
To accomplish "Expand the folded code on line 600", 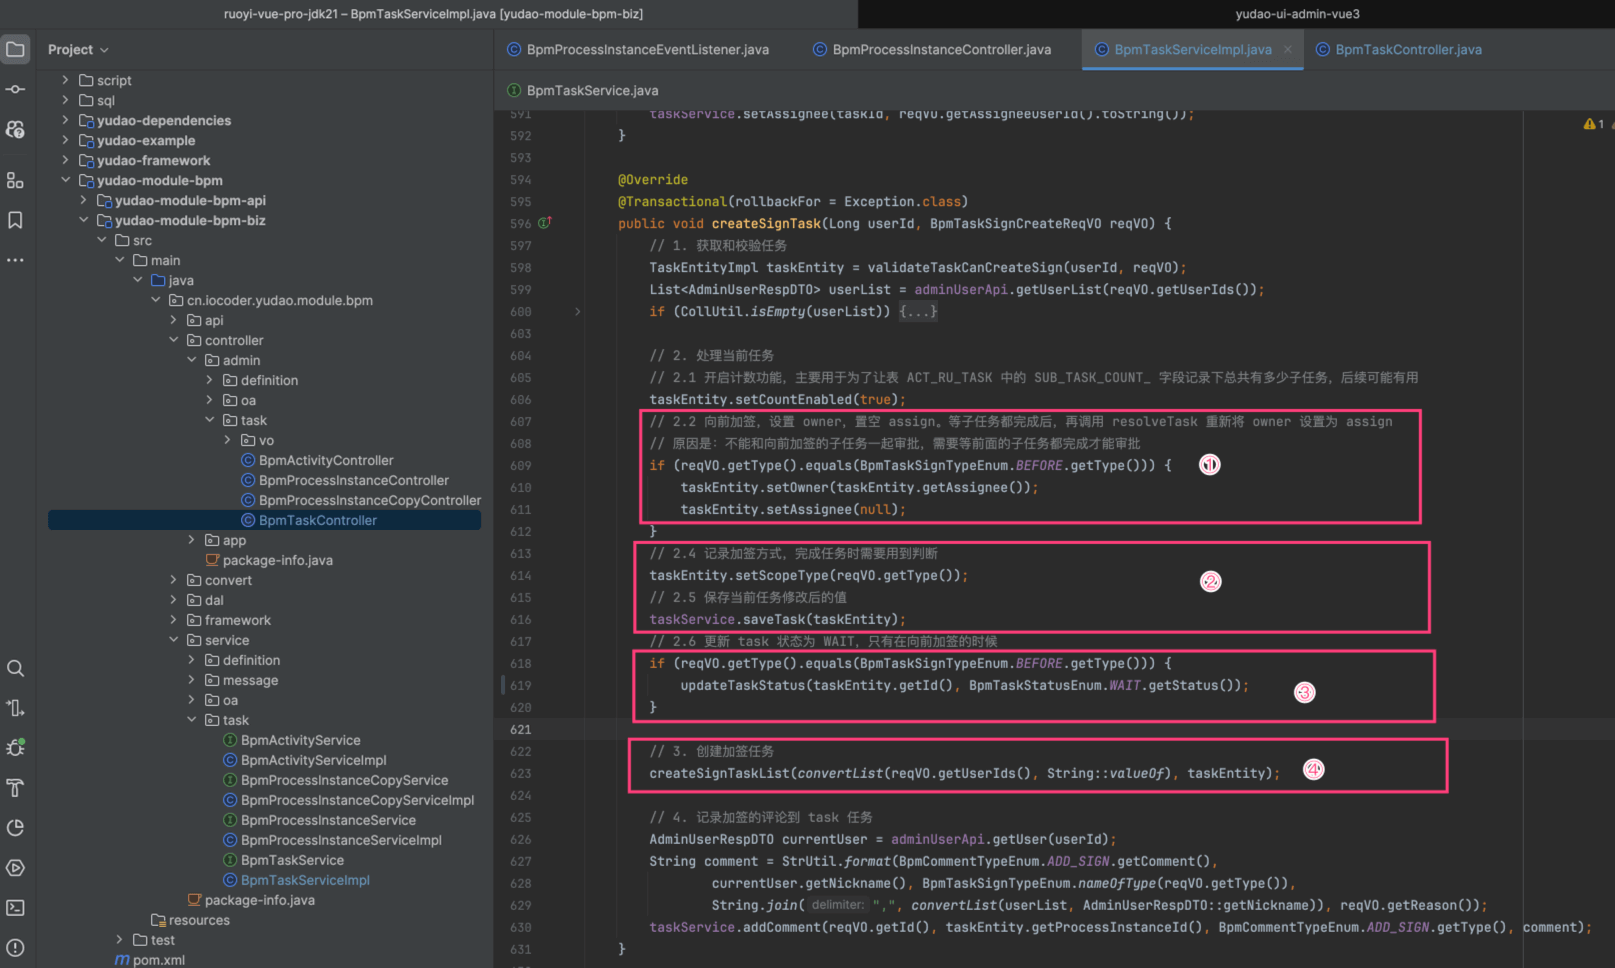I will pos(577,312).
